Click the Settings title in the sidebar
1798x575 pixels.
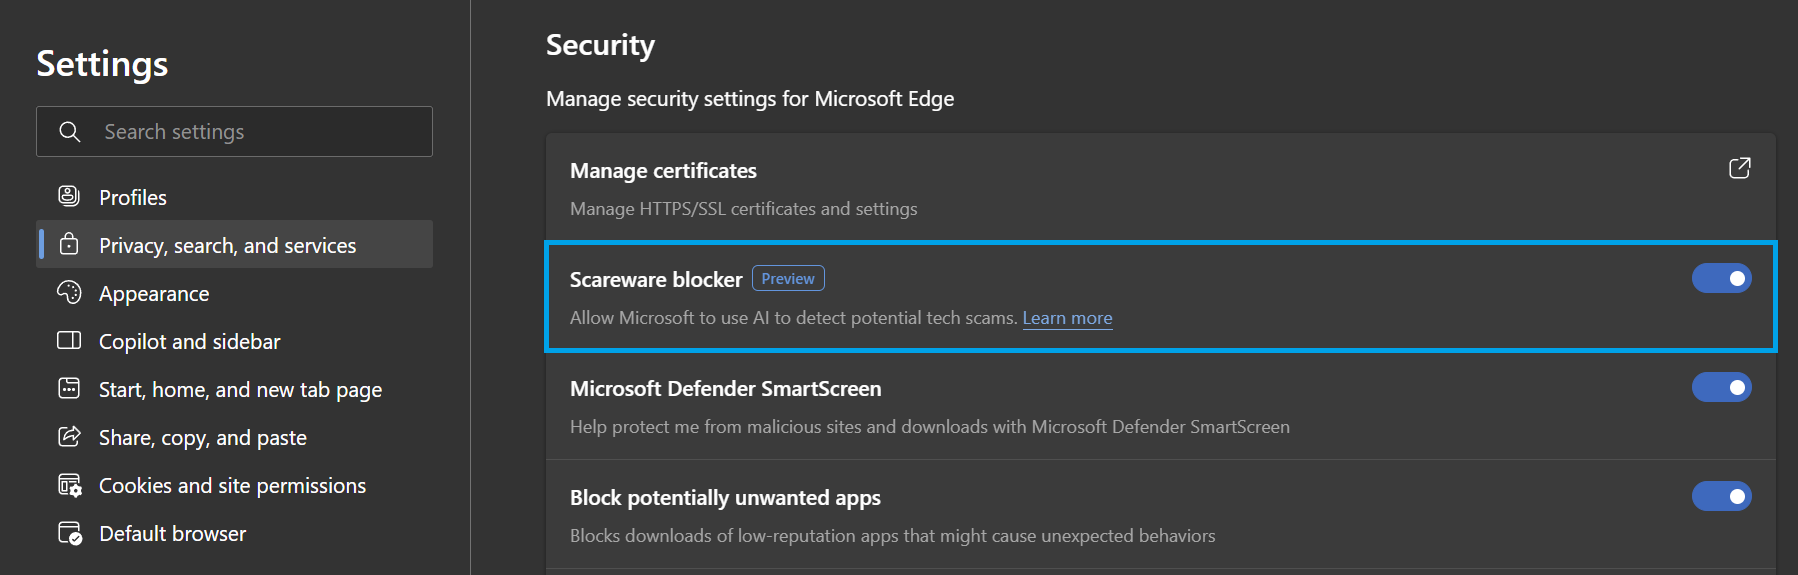pos(102,64)
